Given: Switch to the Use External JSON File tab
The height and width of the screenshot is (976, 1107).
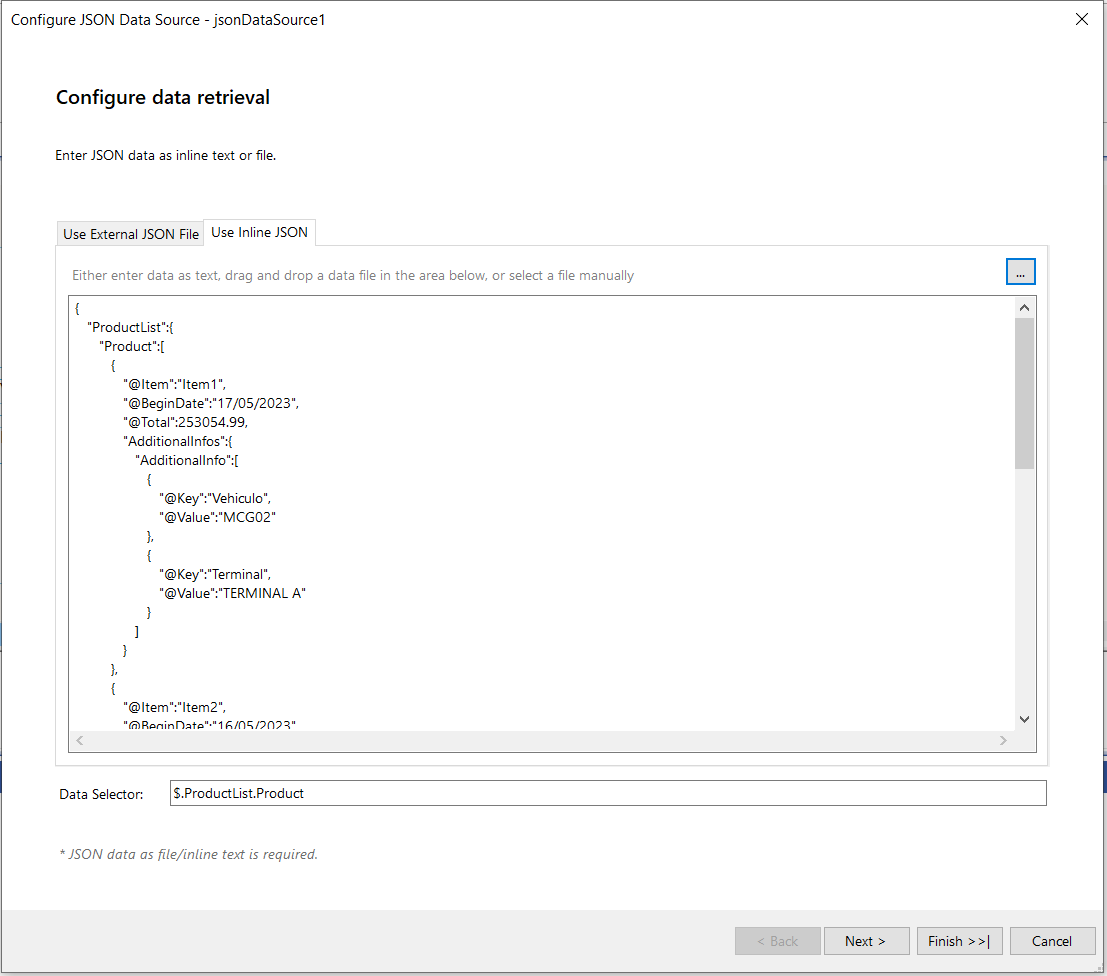Looking at the screenshot, I should [131, 234].
